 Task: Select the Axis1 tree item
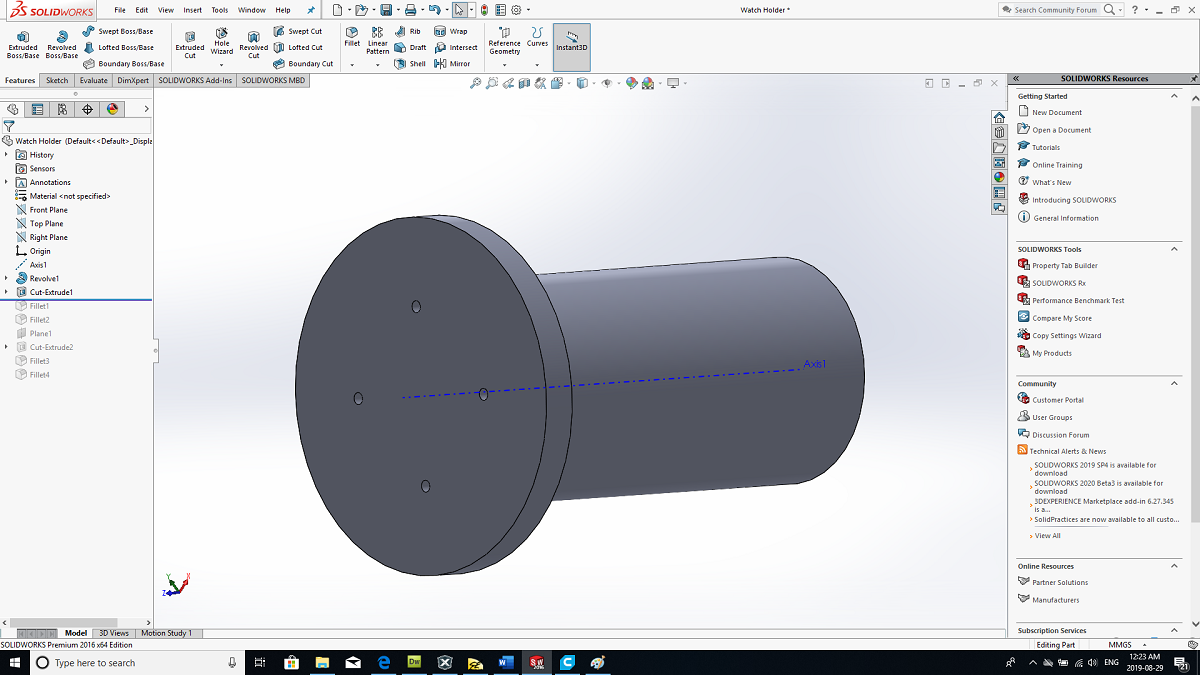coord(38,265)
